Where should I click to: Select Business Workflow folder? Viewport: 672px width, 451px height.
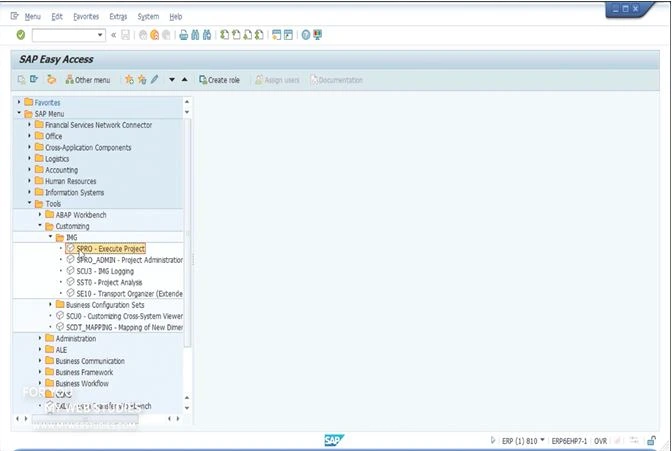click(82, 383)
